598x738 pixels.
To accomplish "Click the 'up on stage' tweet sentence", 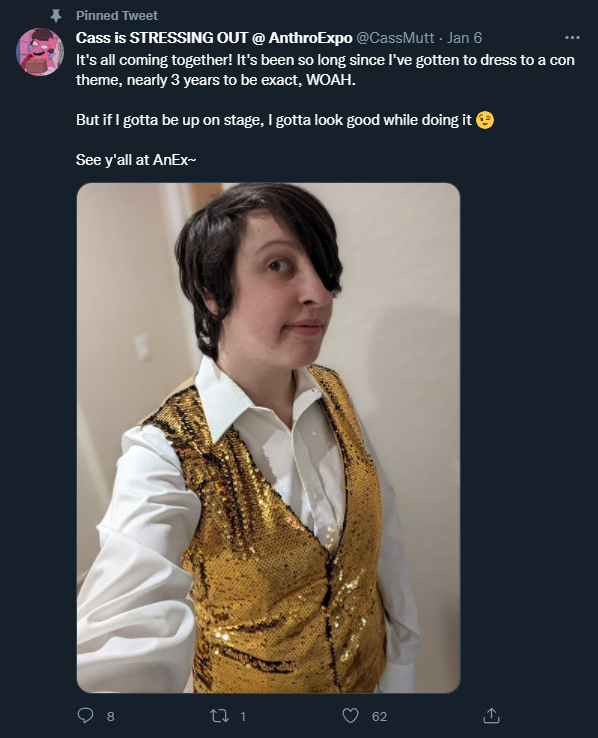I will tap(274, 120).
